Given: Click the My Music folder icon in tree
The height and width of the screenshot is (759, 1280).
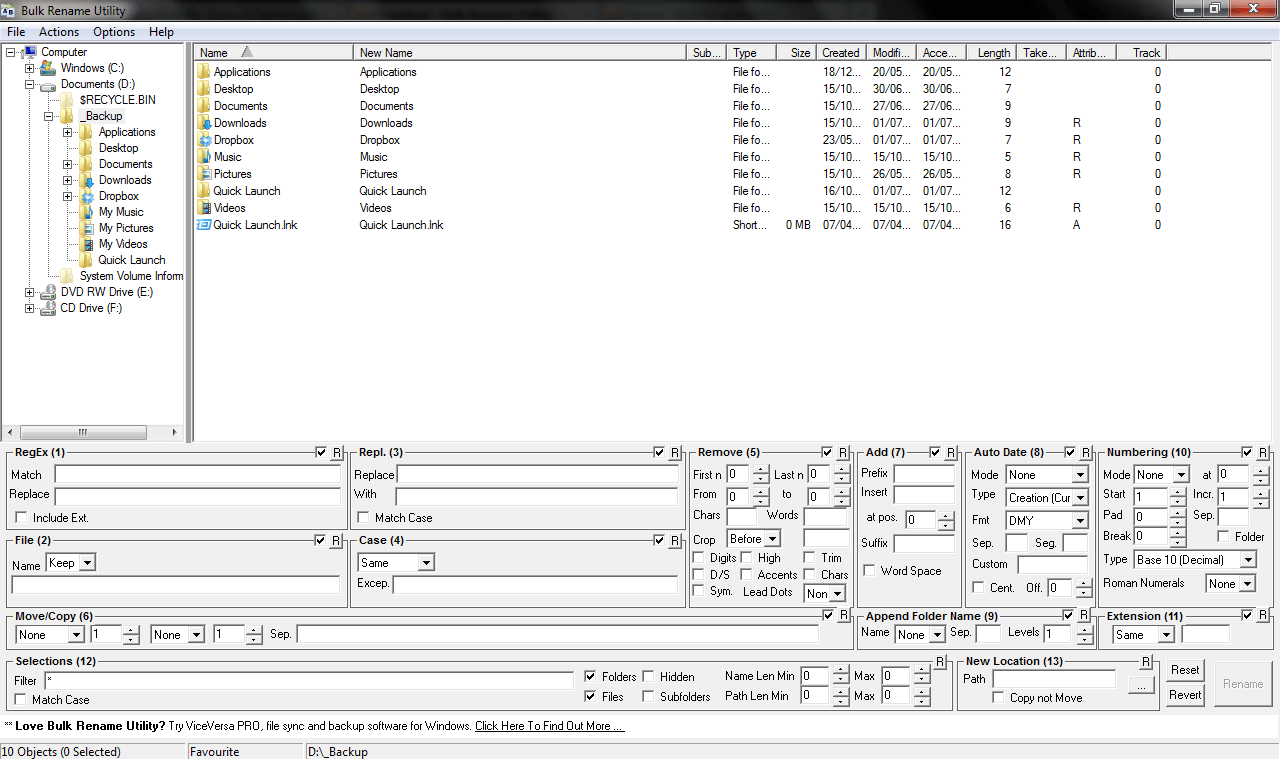Looking at the screenshot, I should [x=87, y=212].
